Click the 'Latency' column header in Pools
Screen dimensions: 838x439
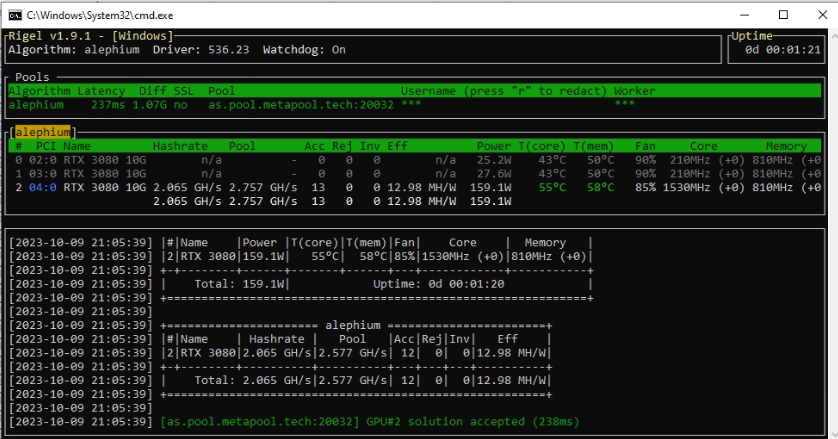point(101,91)
